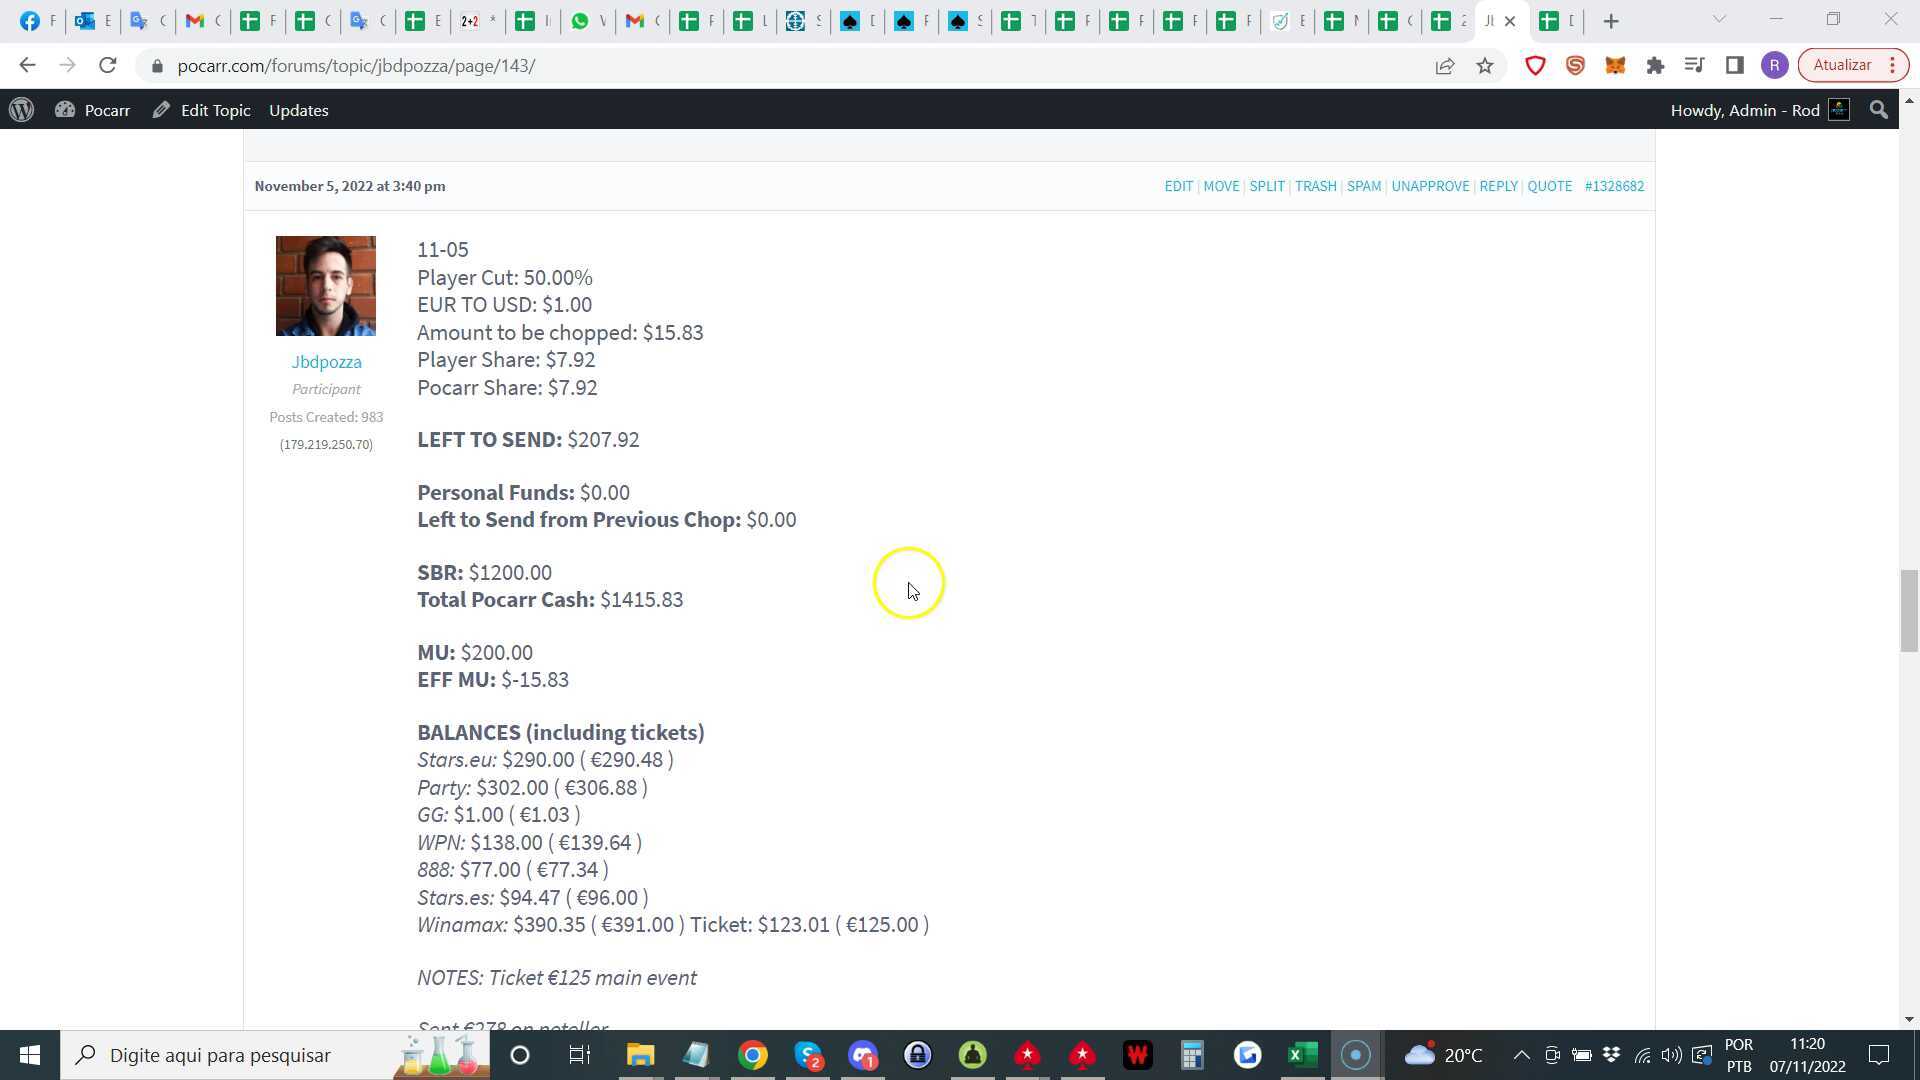Select the Updates menu in the admin bar
The width and height of the screenshot is (1920, 1080).
click(x=298, y=110)
